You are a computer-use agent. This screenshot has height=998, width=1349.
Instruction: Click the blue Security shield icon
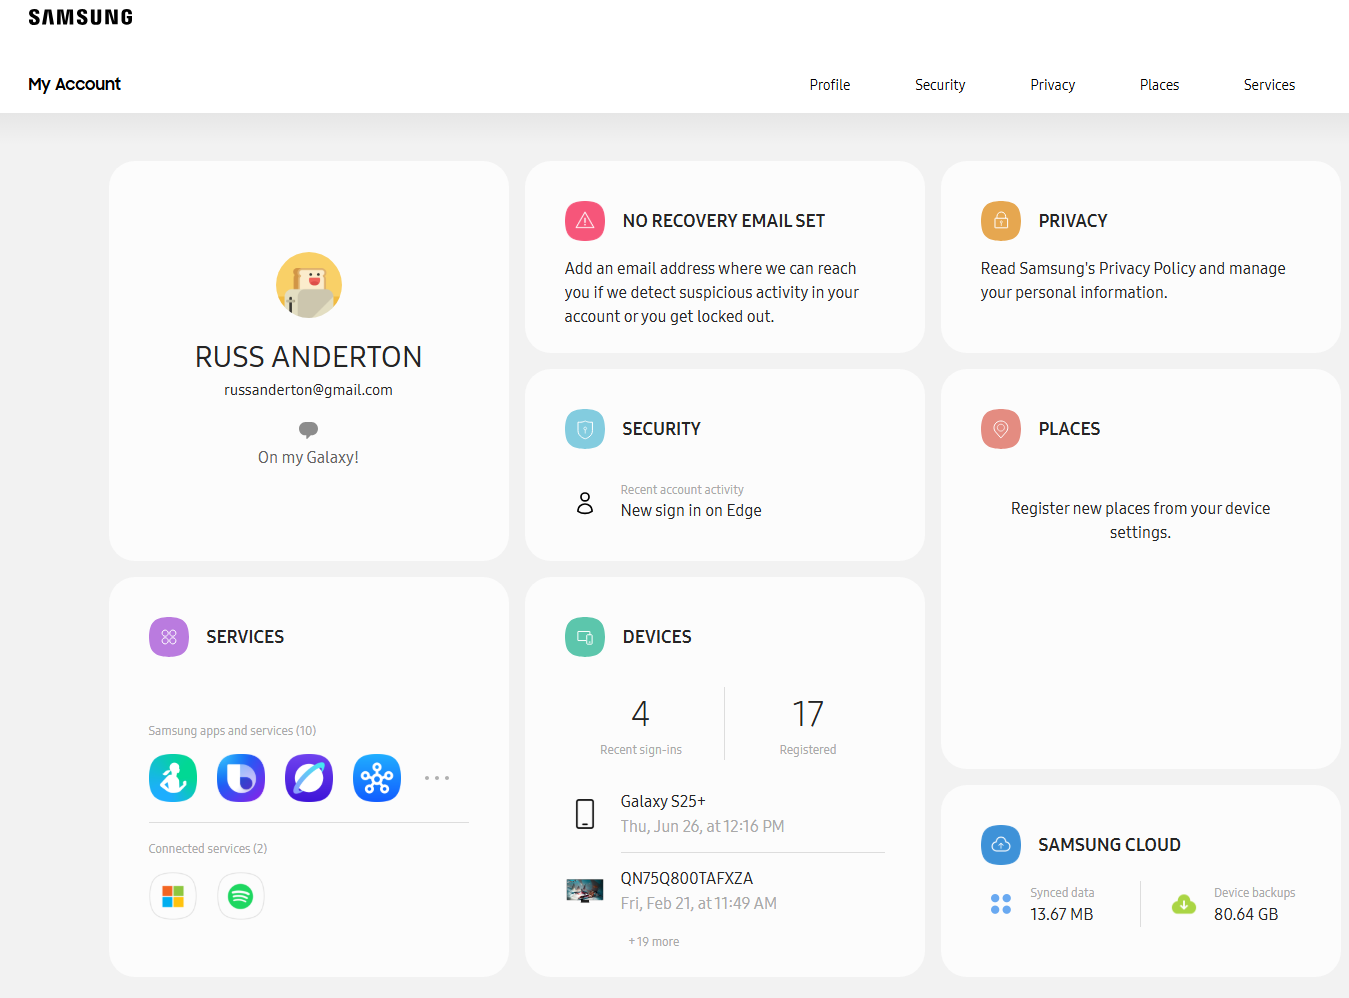(585, 429)
